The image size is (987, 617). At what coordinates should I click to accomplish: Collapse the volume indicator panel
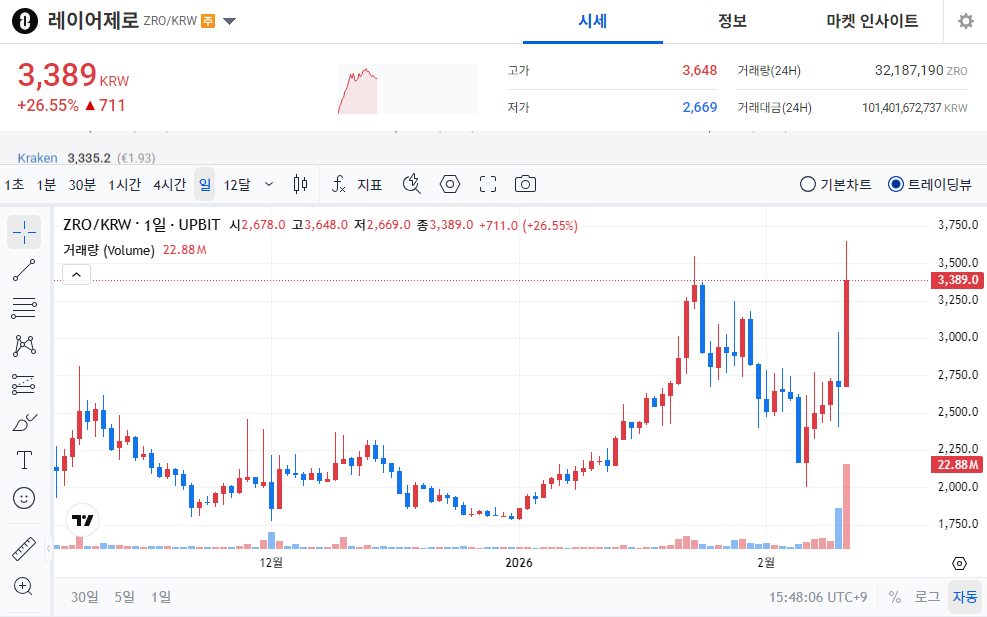(x=76, y=273)
